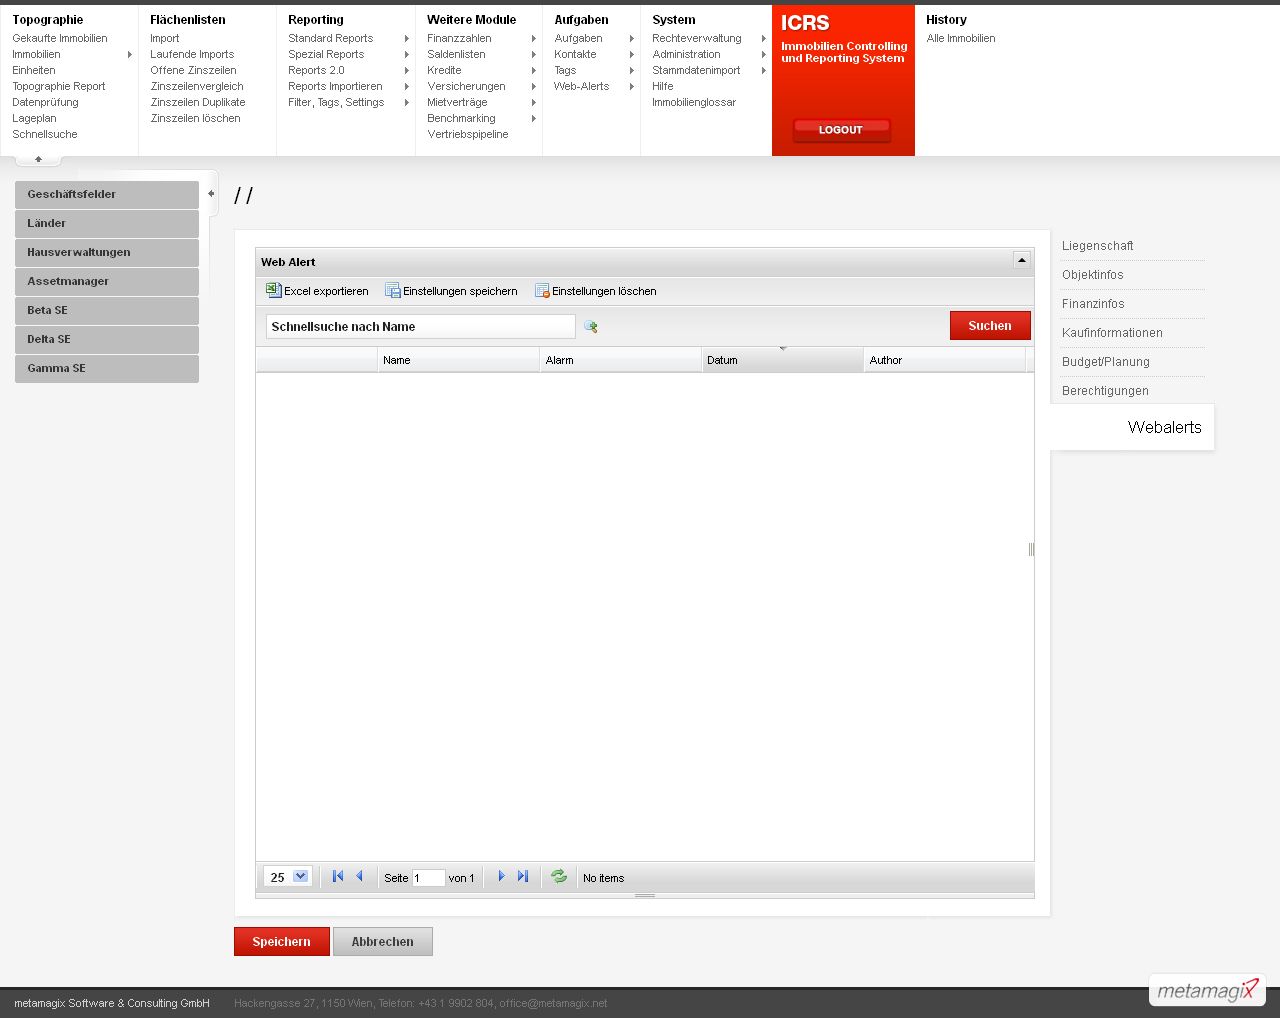Open Laufende Imports menu entry
Image resolution: width=1280 pixels, height=1018 pixels.
[192, 54]
